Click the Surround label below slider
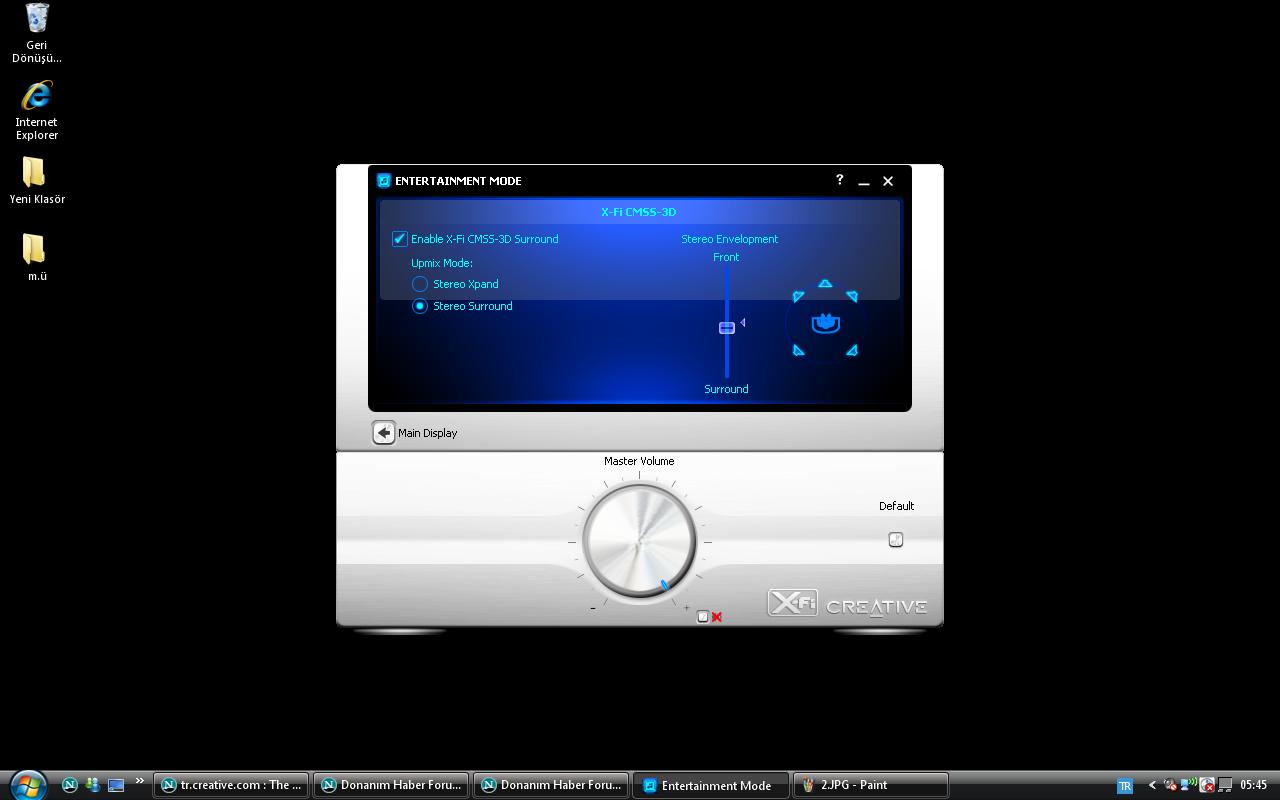Screen dimensions: 1280x800 pyautogui.click(x=726, y=389)
